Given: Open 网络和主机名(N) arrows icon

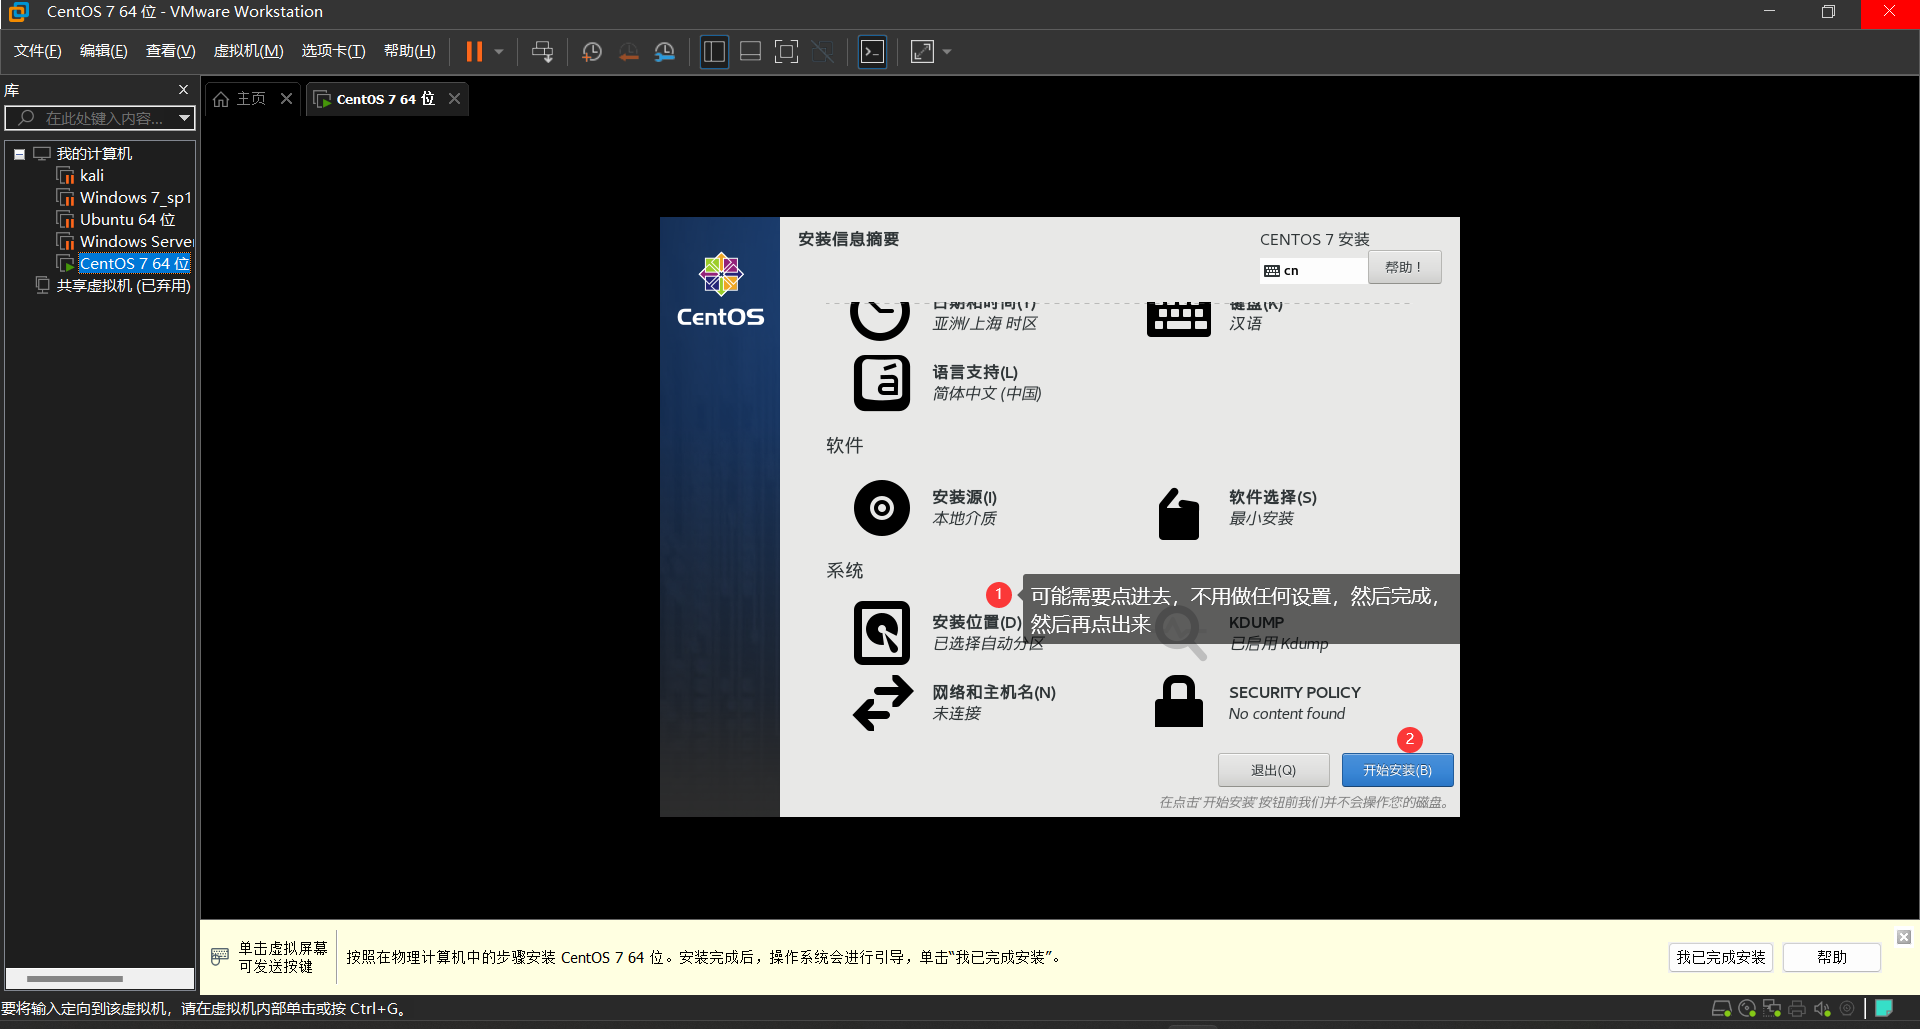Looking at the screenshot, I should click(x=883, y=703).
